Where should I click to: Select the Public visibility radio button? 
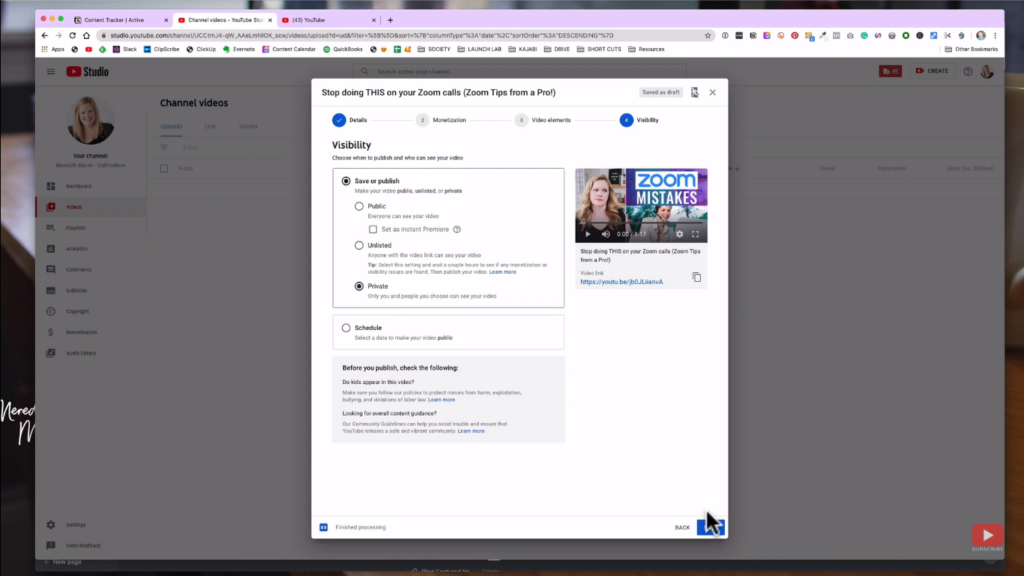(x=359, y=206)
